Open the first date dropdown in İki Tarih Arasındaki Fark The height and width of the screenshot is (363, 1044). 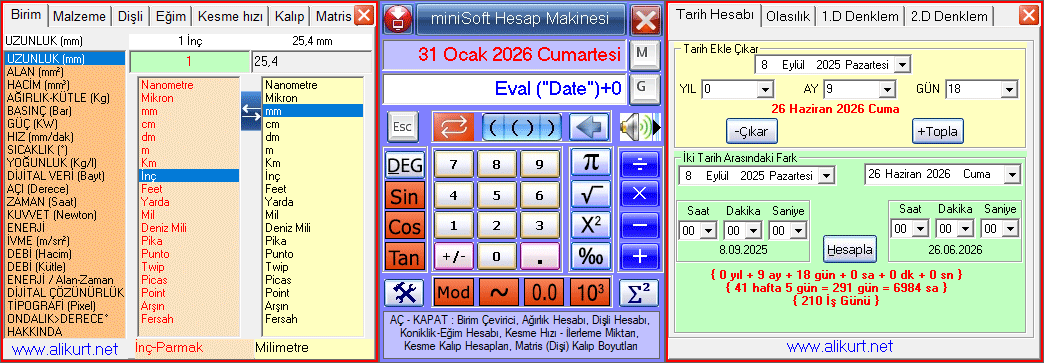pyautogui.click(x=827, y=176)
